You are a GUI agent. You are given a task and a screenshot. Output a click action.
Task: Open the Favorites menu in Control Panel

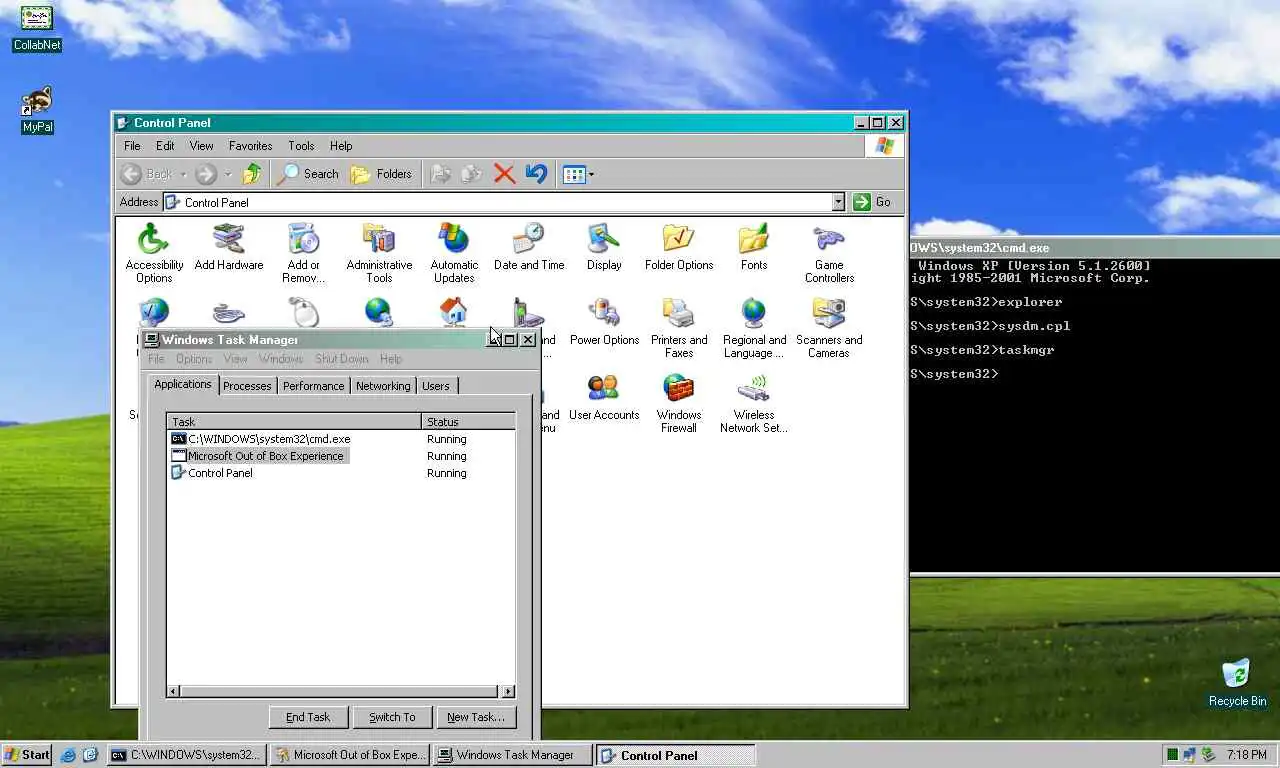(x=250, y=146)
